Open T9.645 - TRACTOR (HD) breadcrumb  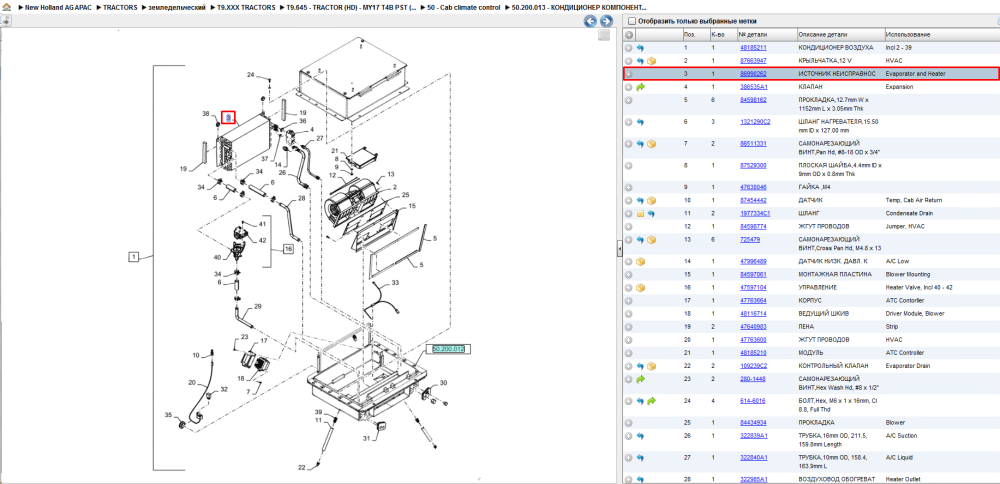[352, 8]
